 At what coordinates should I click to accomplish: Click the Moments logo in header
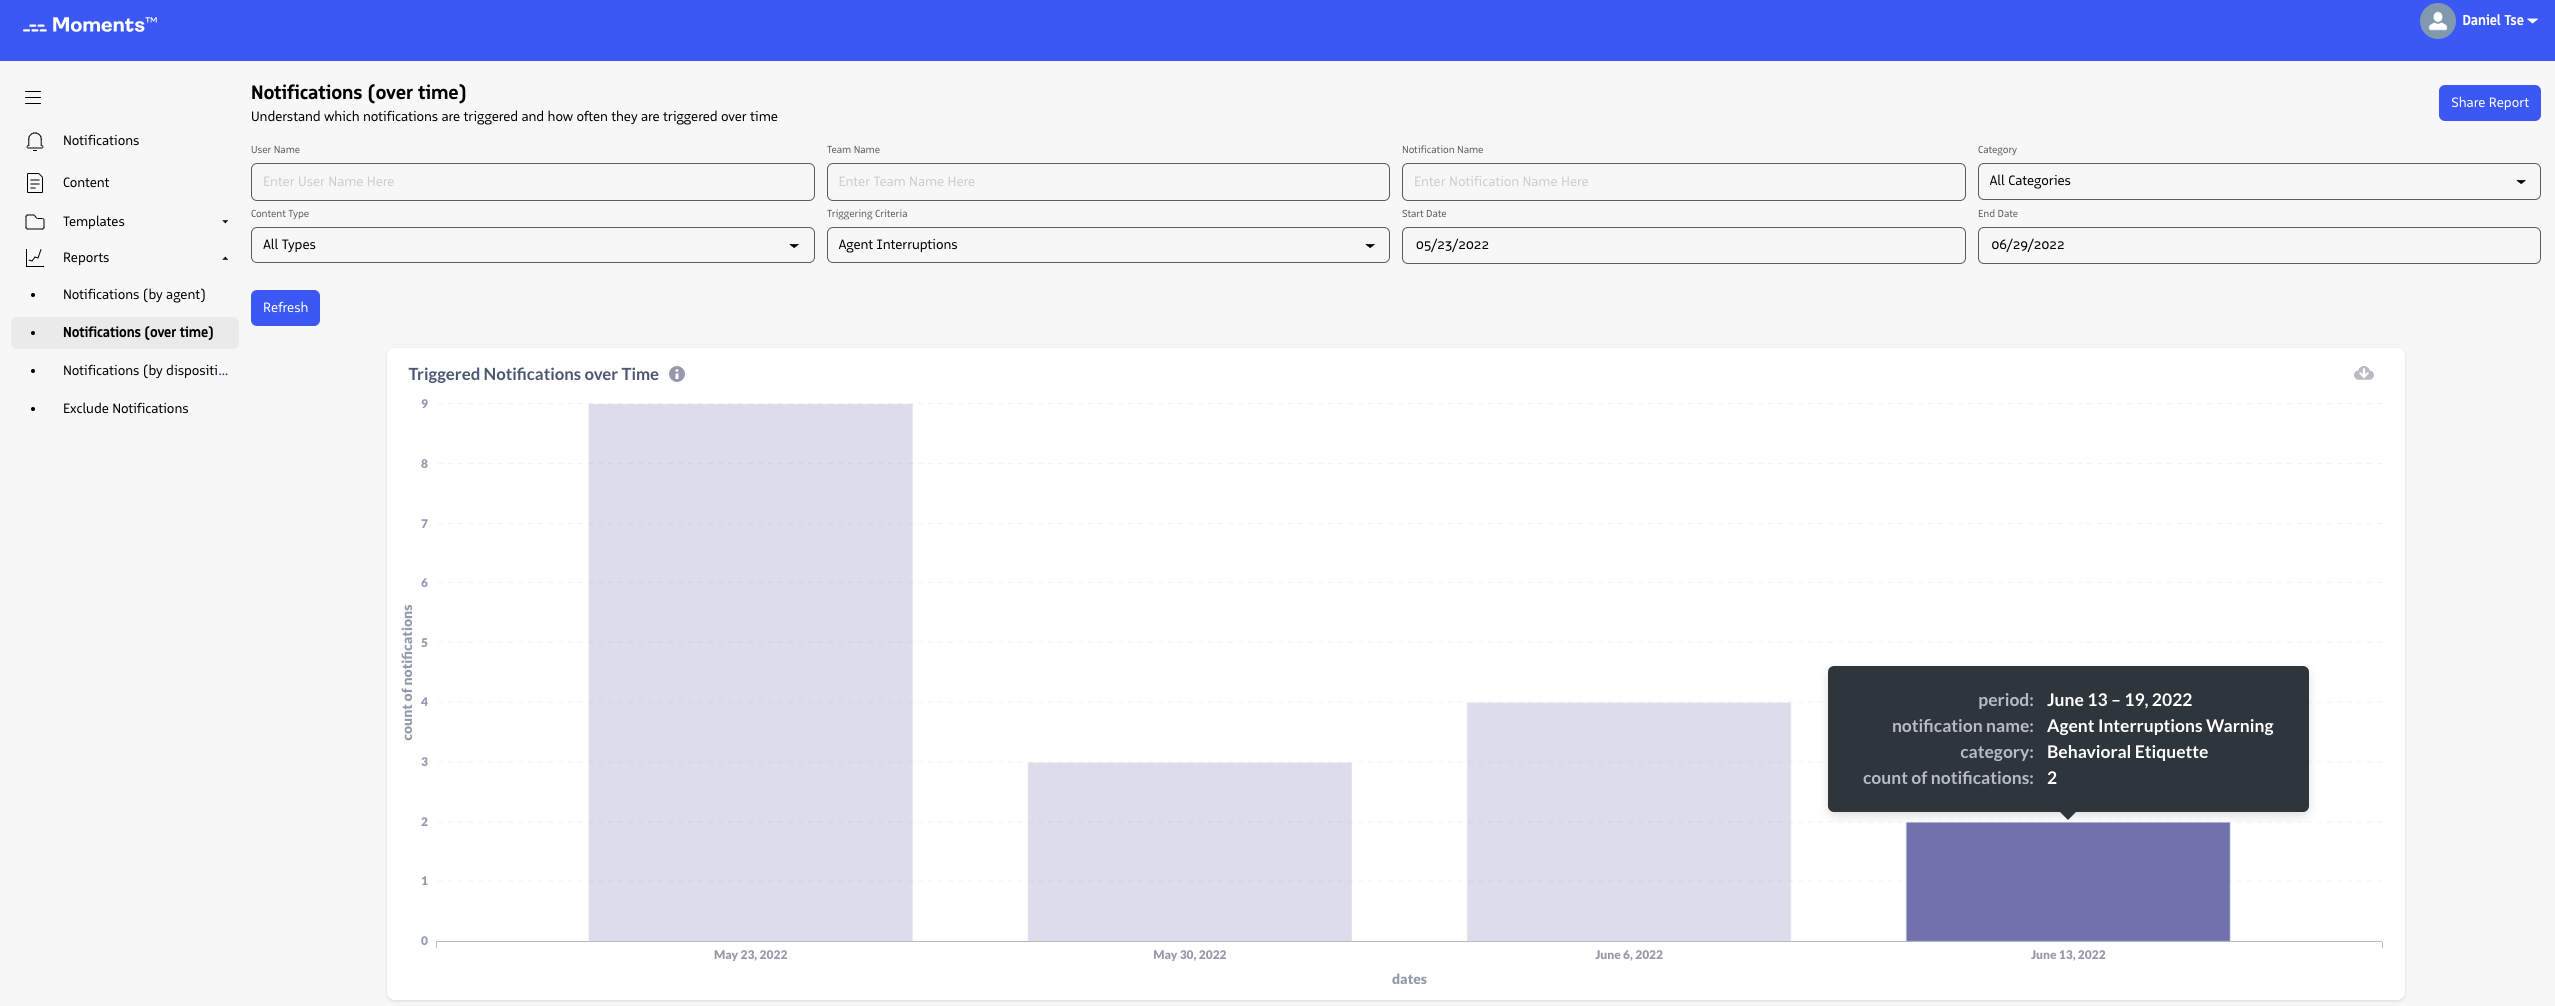[x=90, y=25]
